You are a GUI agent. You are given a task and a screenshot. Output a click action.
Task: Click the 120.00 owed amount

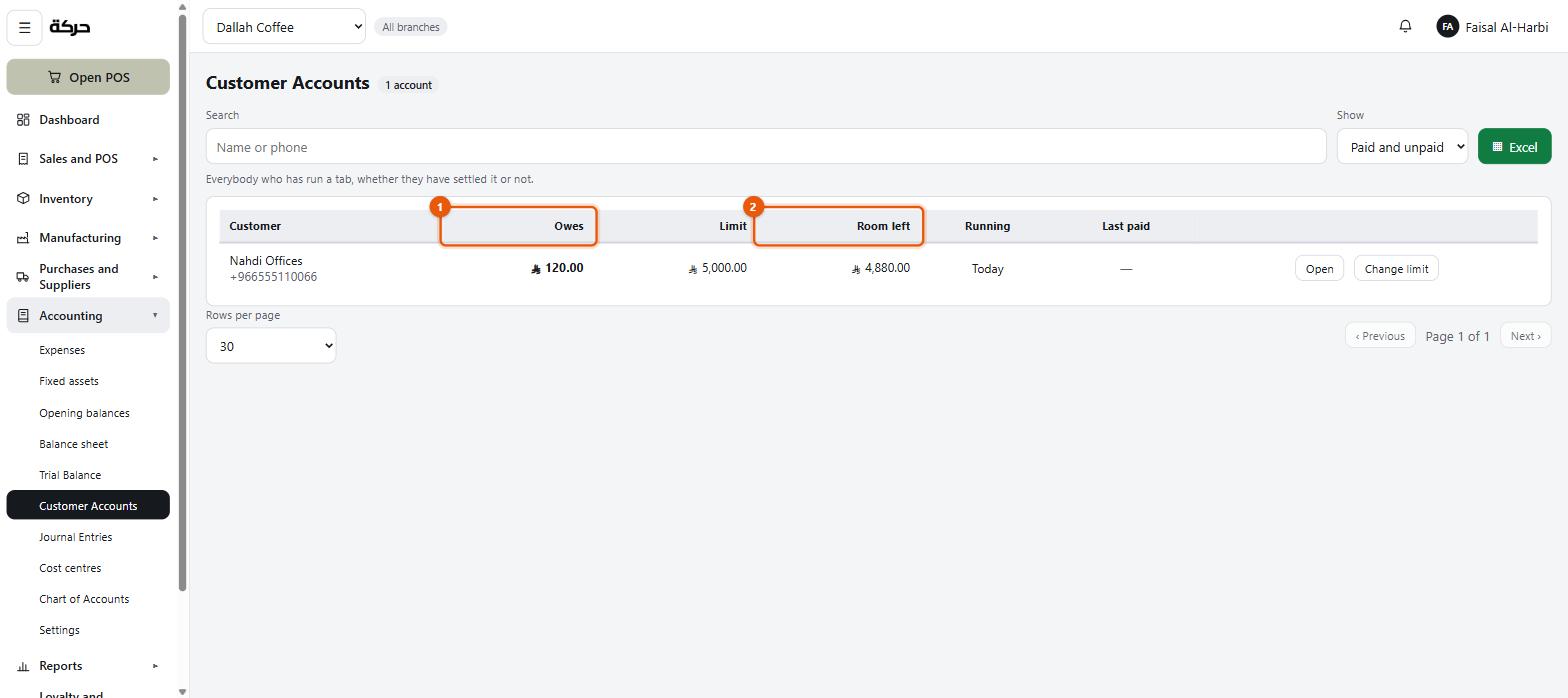(x=557, y=268)
